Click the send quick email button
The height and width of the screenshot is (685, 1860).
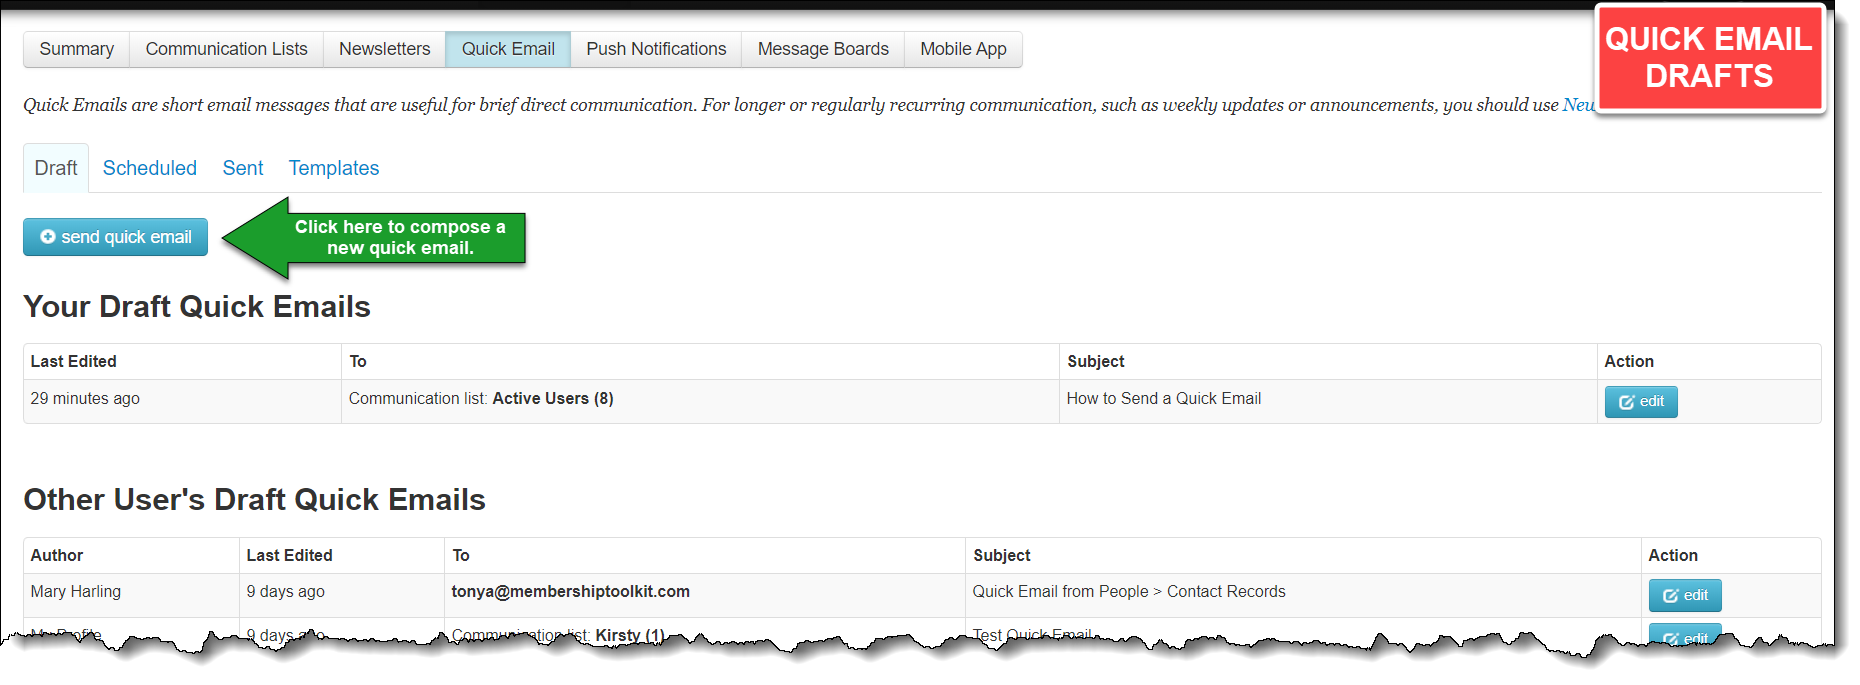pos(116,237)
